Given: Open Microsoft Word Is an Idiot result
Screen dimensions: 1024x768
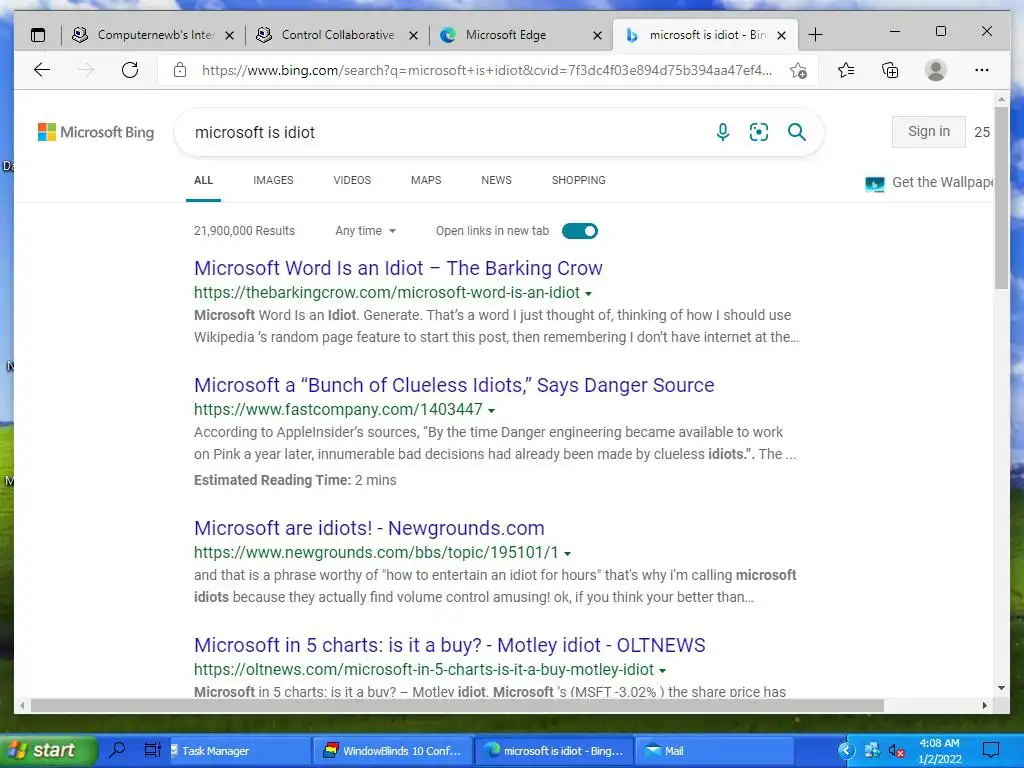Looking at the screenshot, I should (398, 268).
